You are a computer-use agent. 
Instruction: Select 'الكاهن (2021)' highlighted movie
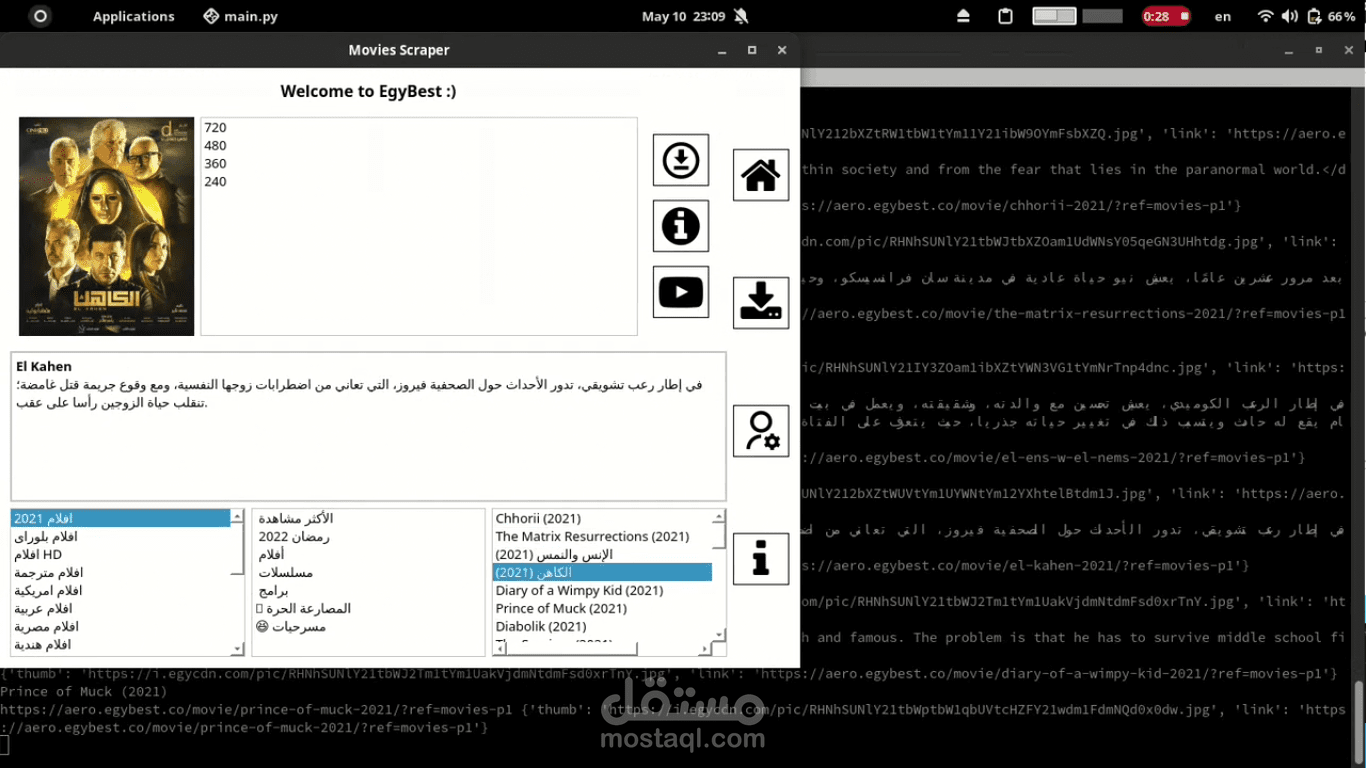coord(603,572)
